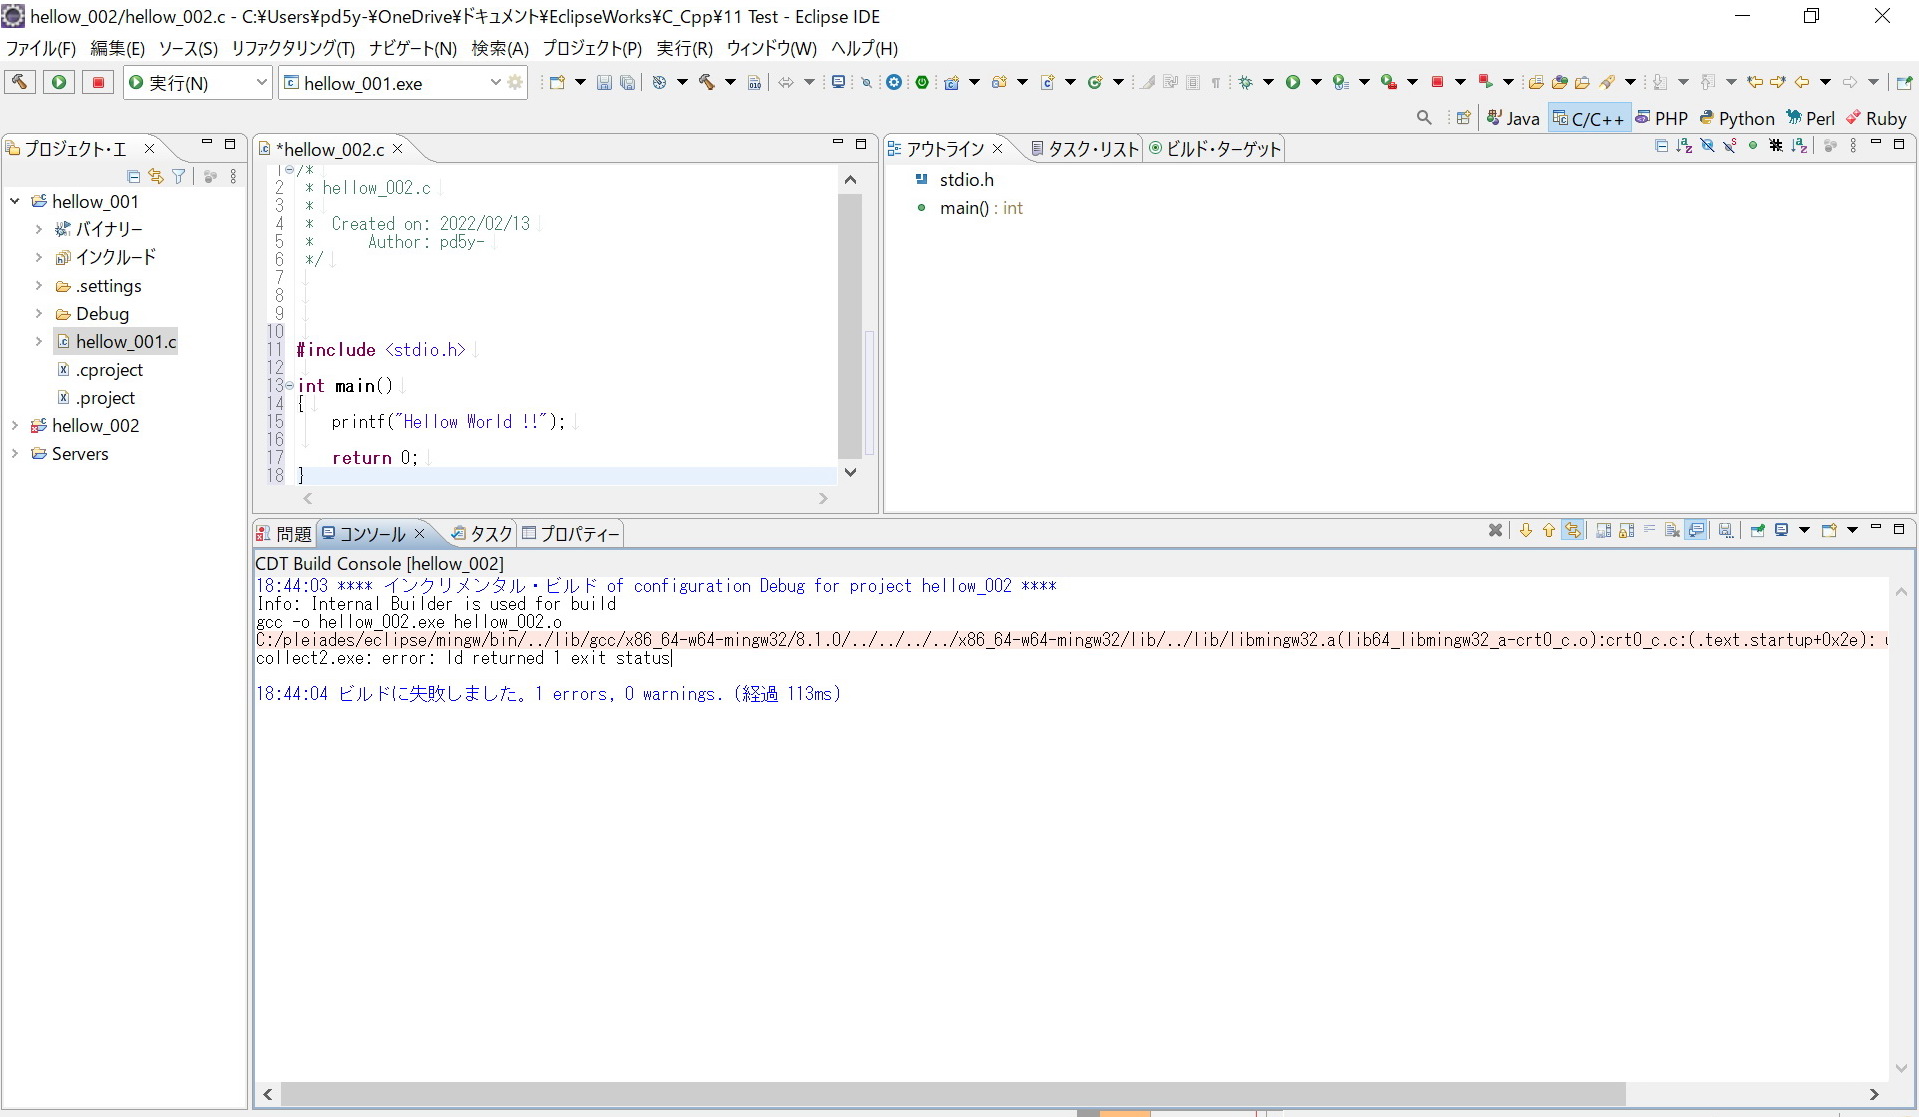Click the green Run toolbar icon
1919x1117 pixels.
[1293, 82]
